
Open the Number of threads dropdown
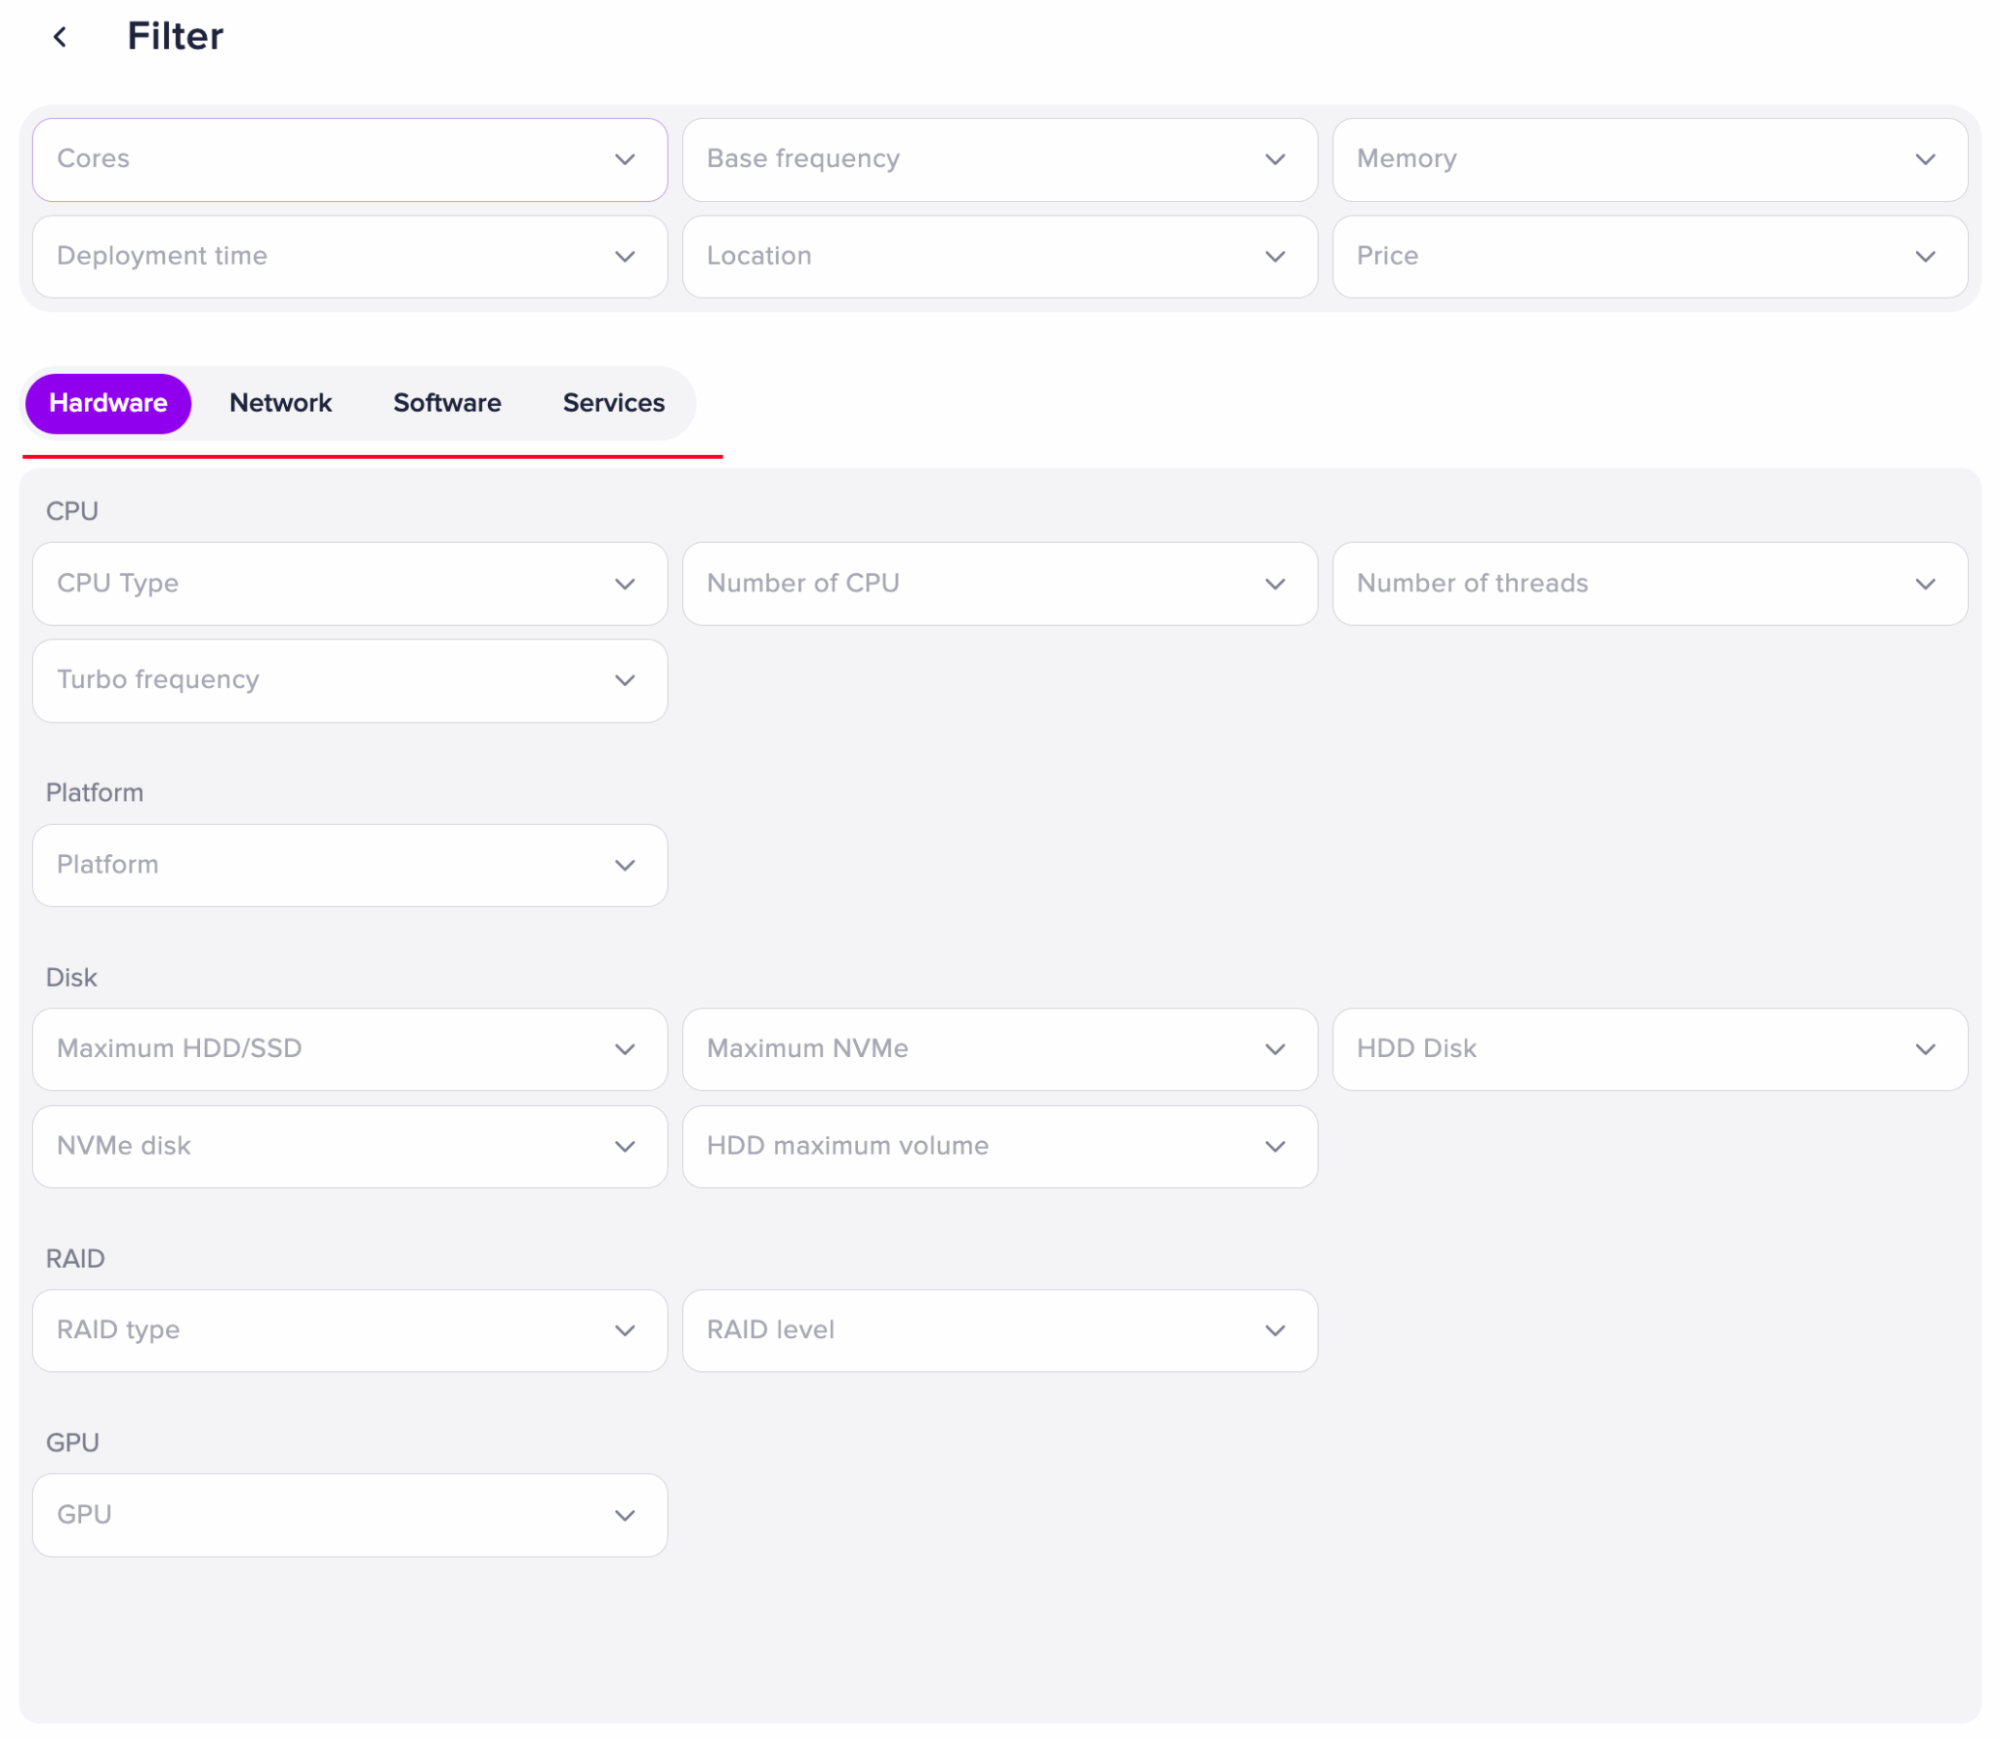click(x=1649, y=584)
